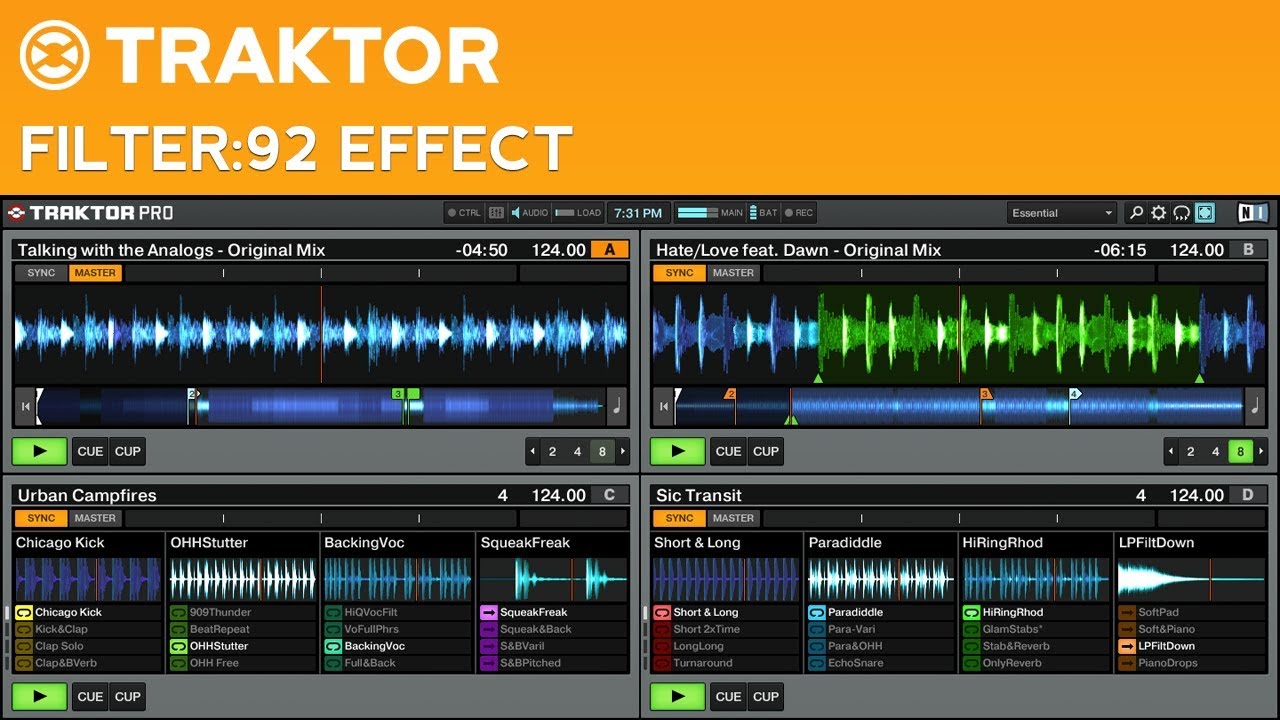Click CUP on Deck B

click(766, 451)
